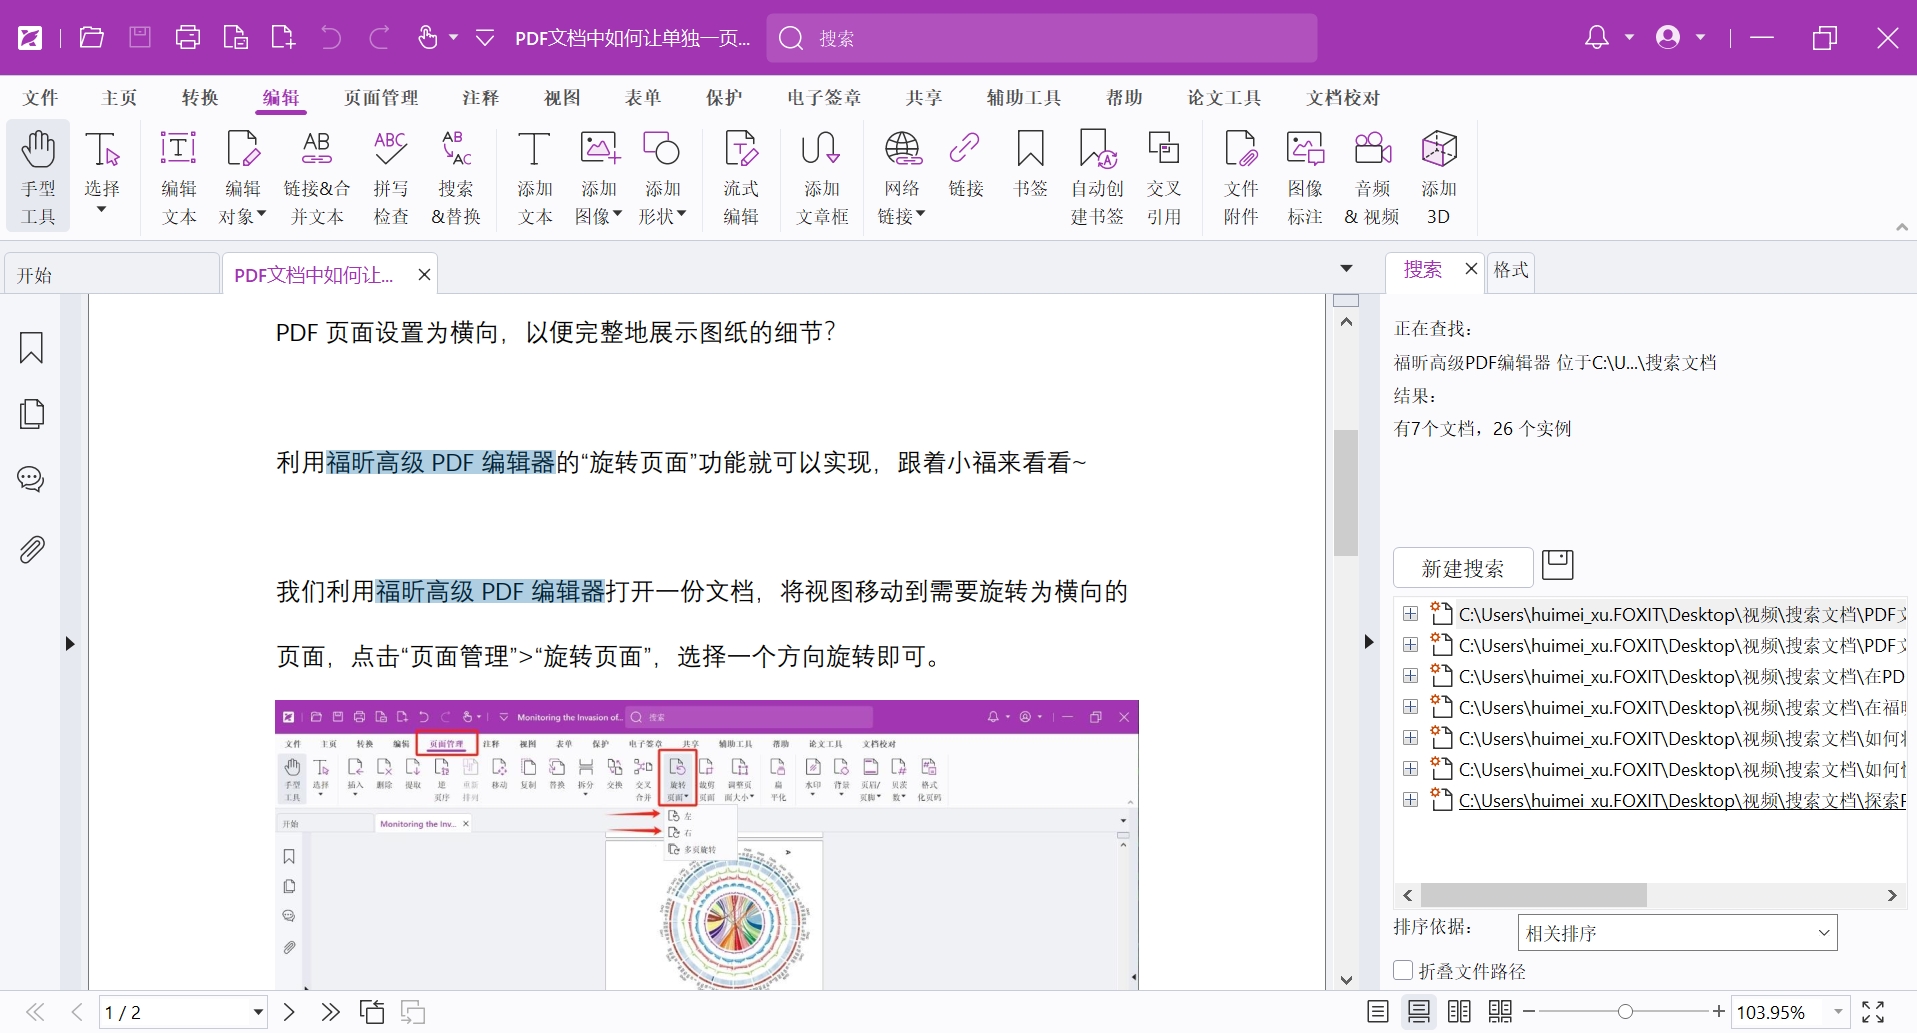Select the Add Text (添加文本) tool

(x=535, y=177)
